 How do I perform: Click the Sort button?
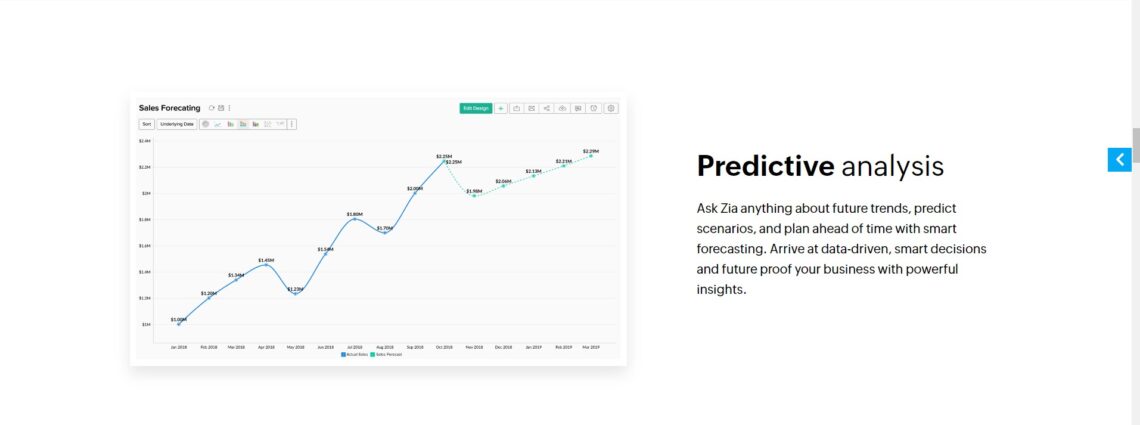[x=146, y=124]
